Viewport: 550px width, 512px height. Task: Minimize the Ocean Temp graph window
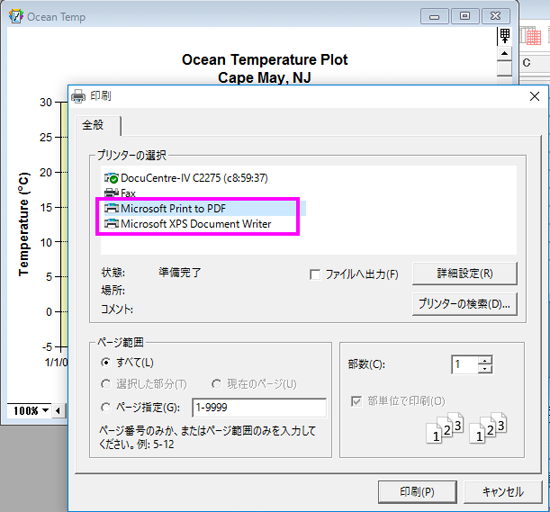434,16
